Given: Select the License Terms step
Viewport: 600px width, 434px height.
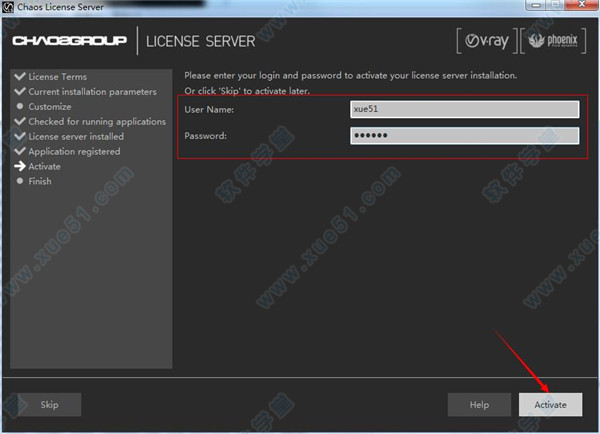Looking at the screenshot, I should click(x=57, y=77).
